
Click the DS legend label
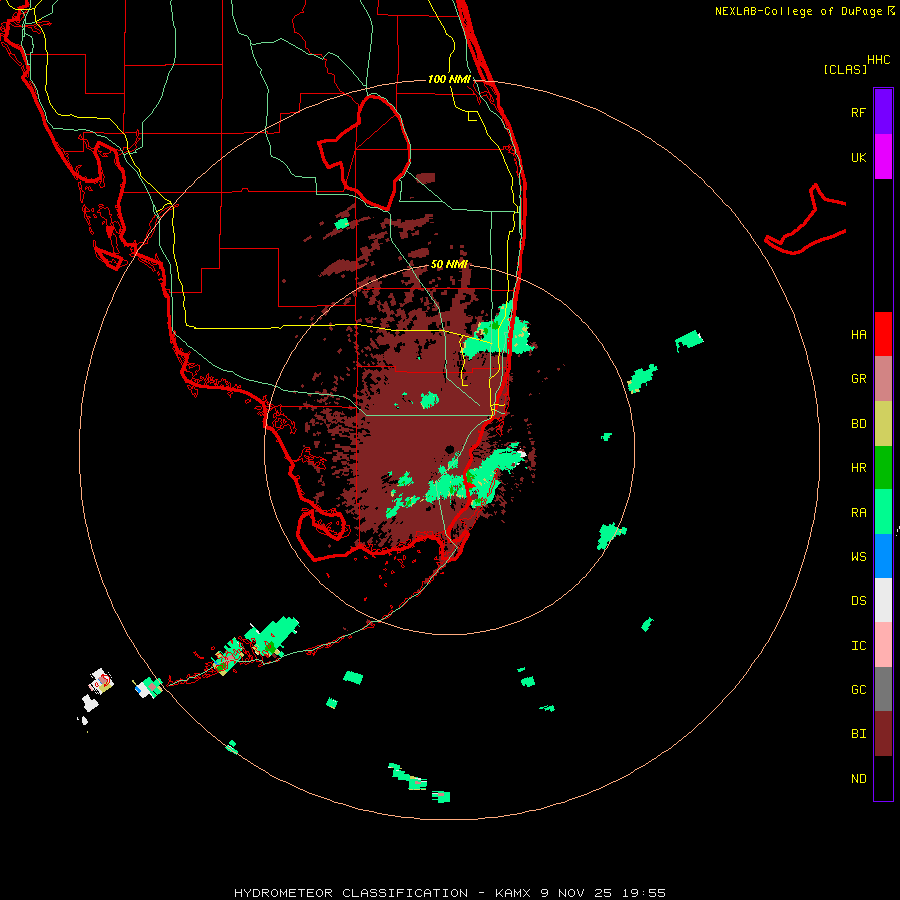pos(858,601)
